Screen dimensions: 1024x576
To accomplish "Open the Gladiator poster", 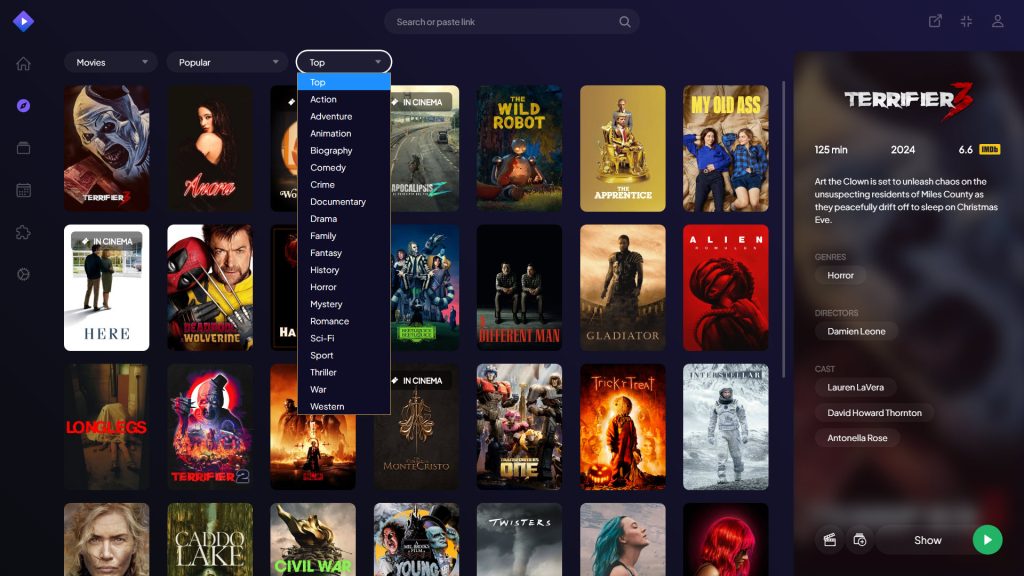I will coord(622,288).
